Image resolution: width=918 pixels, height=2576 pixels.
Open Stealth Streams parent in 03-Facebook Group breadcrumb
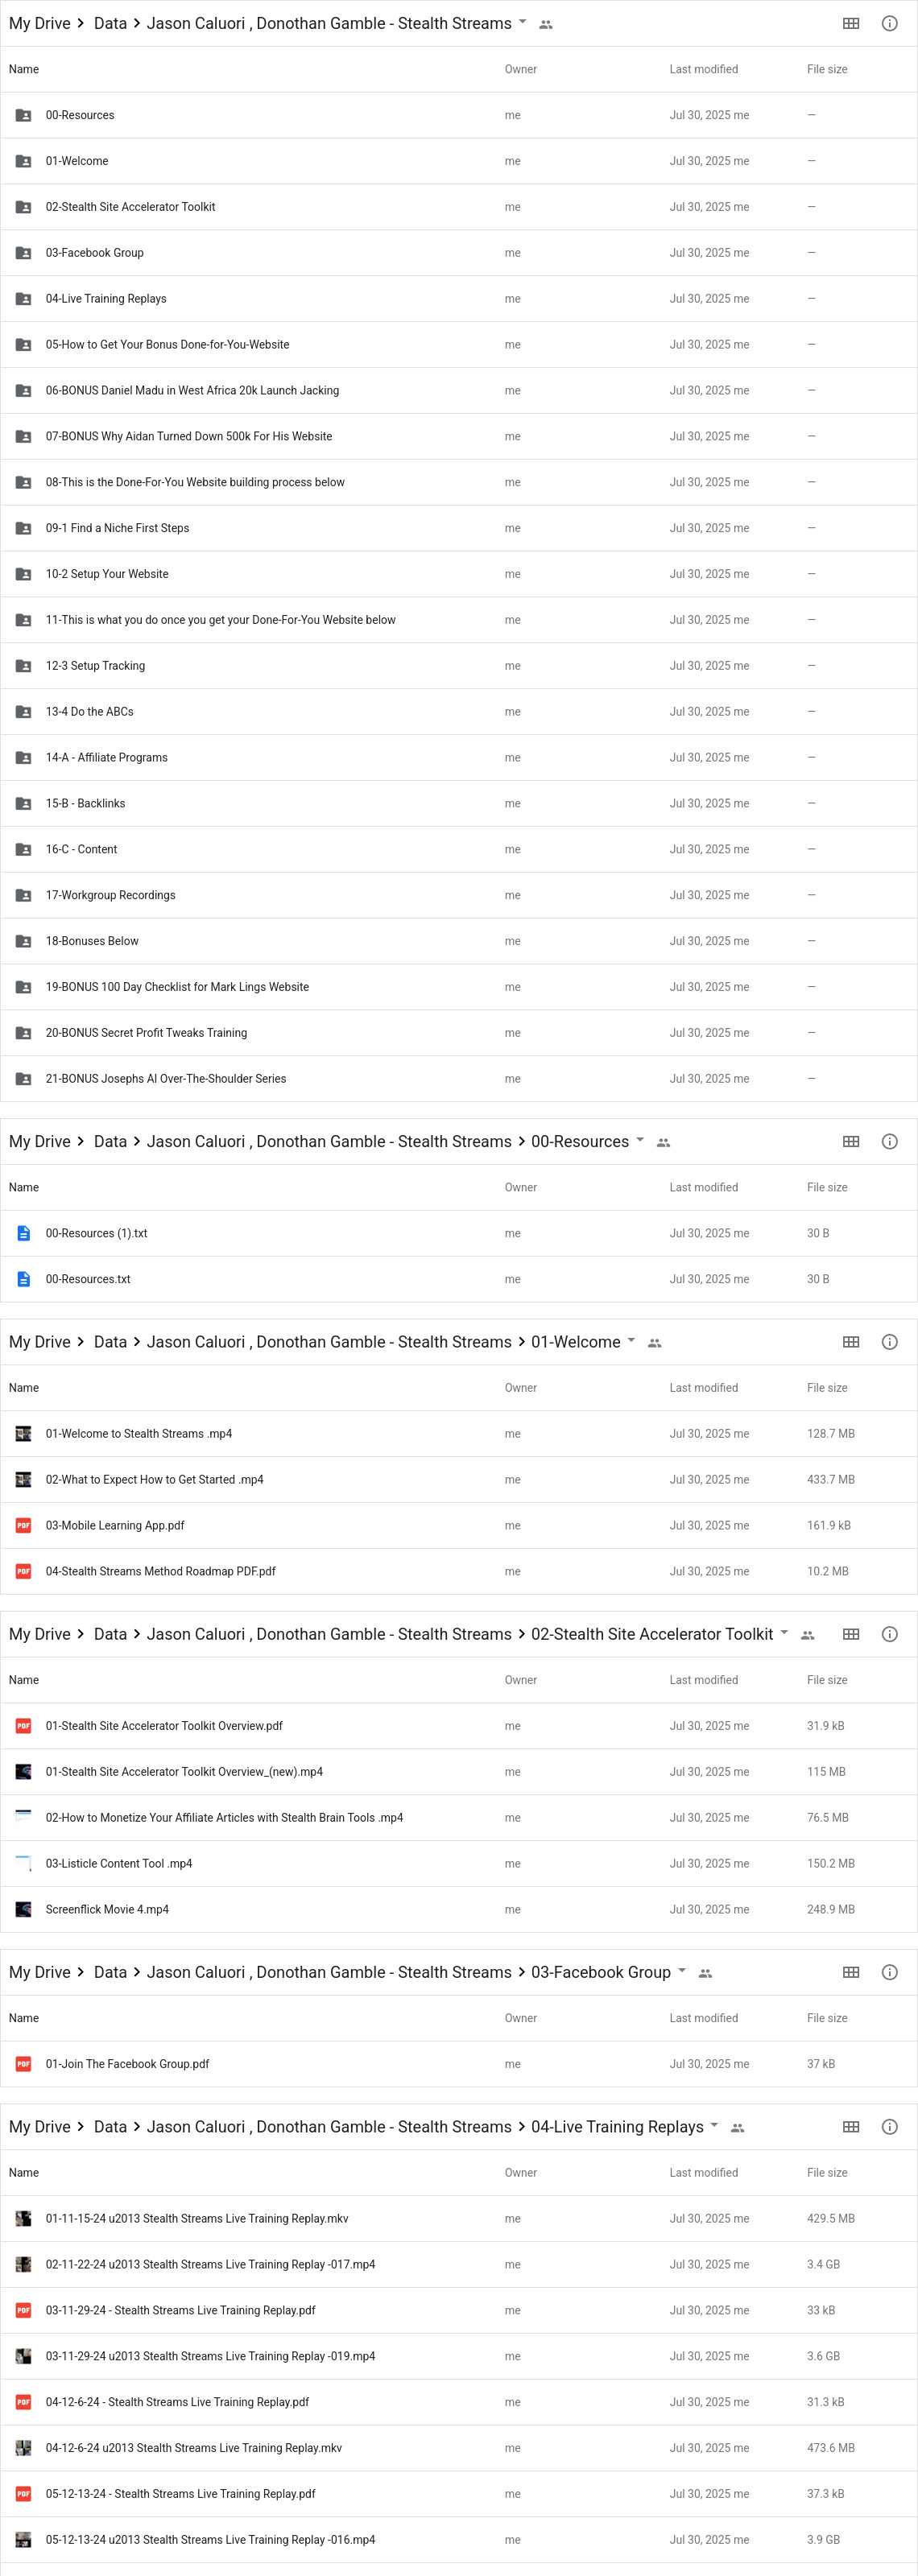329,1971
